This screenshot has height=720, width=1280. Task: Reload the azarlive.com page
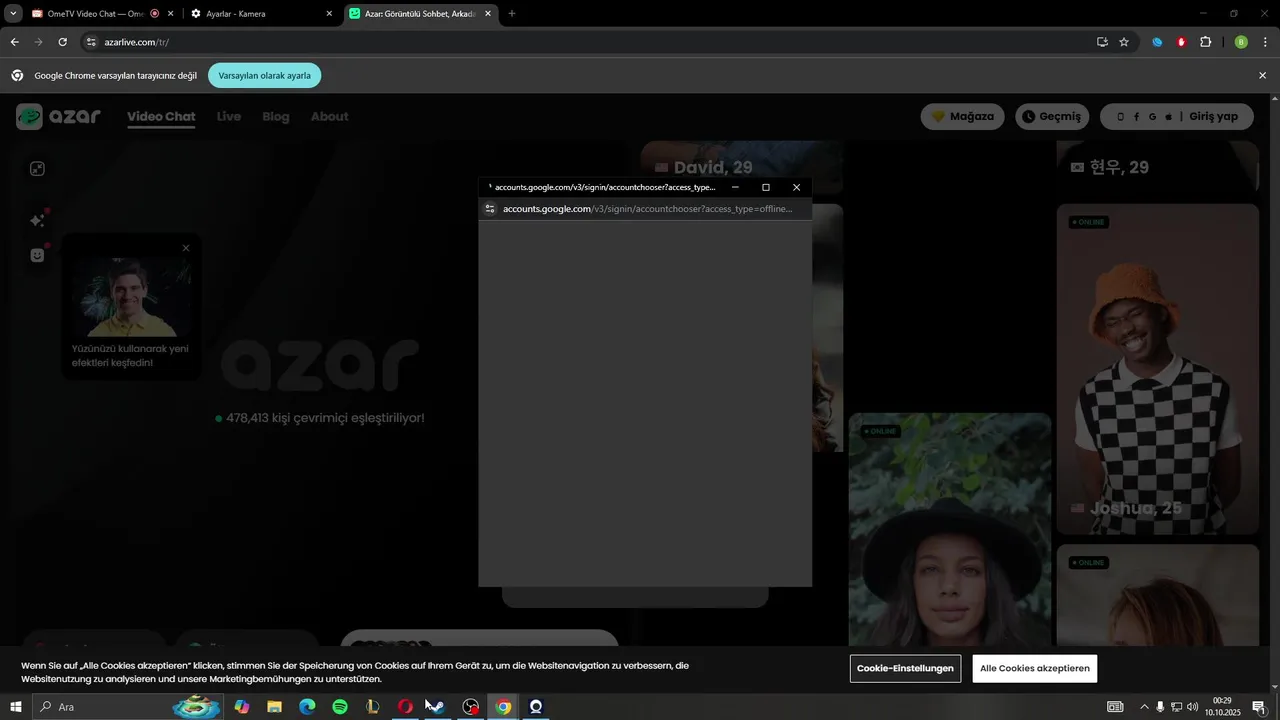(x=62, y=42)
